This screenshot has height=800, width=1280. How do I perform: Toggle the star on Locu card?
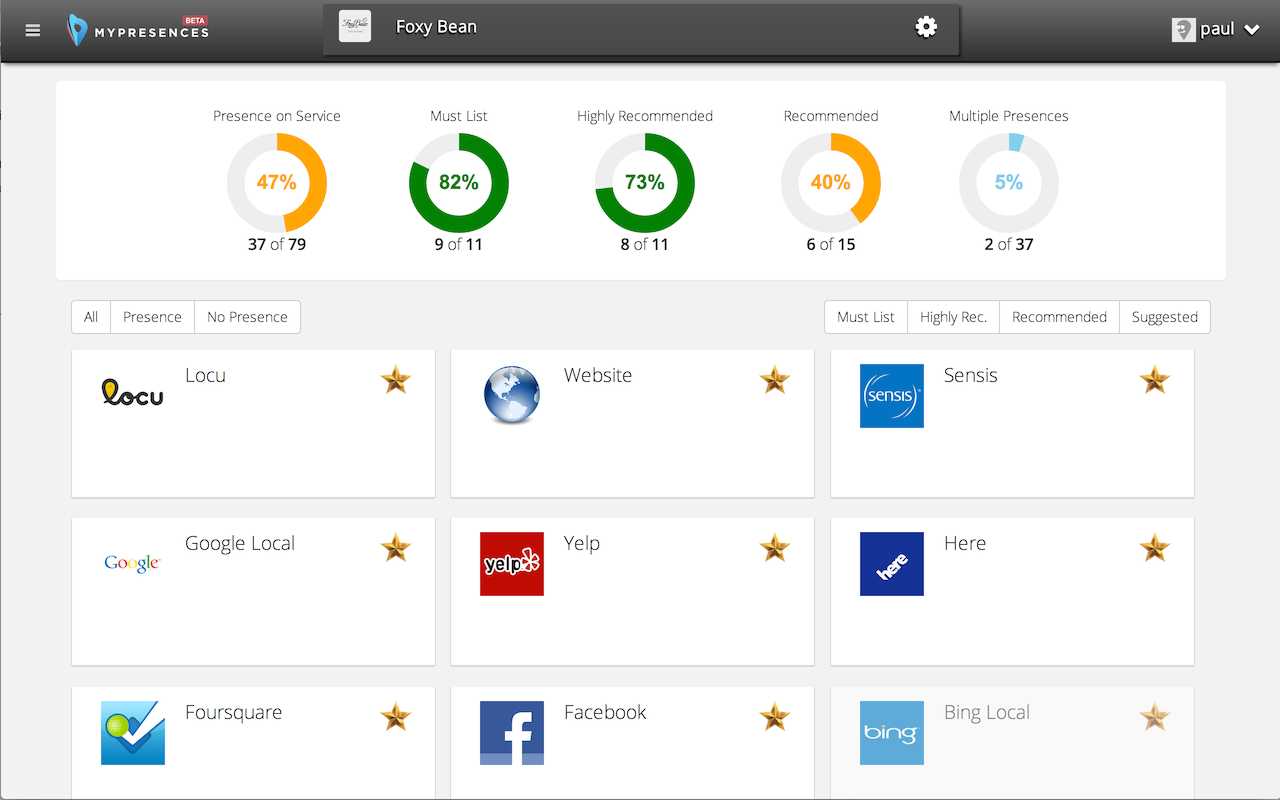click(396, 380)
